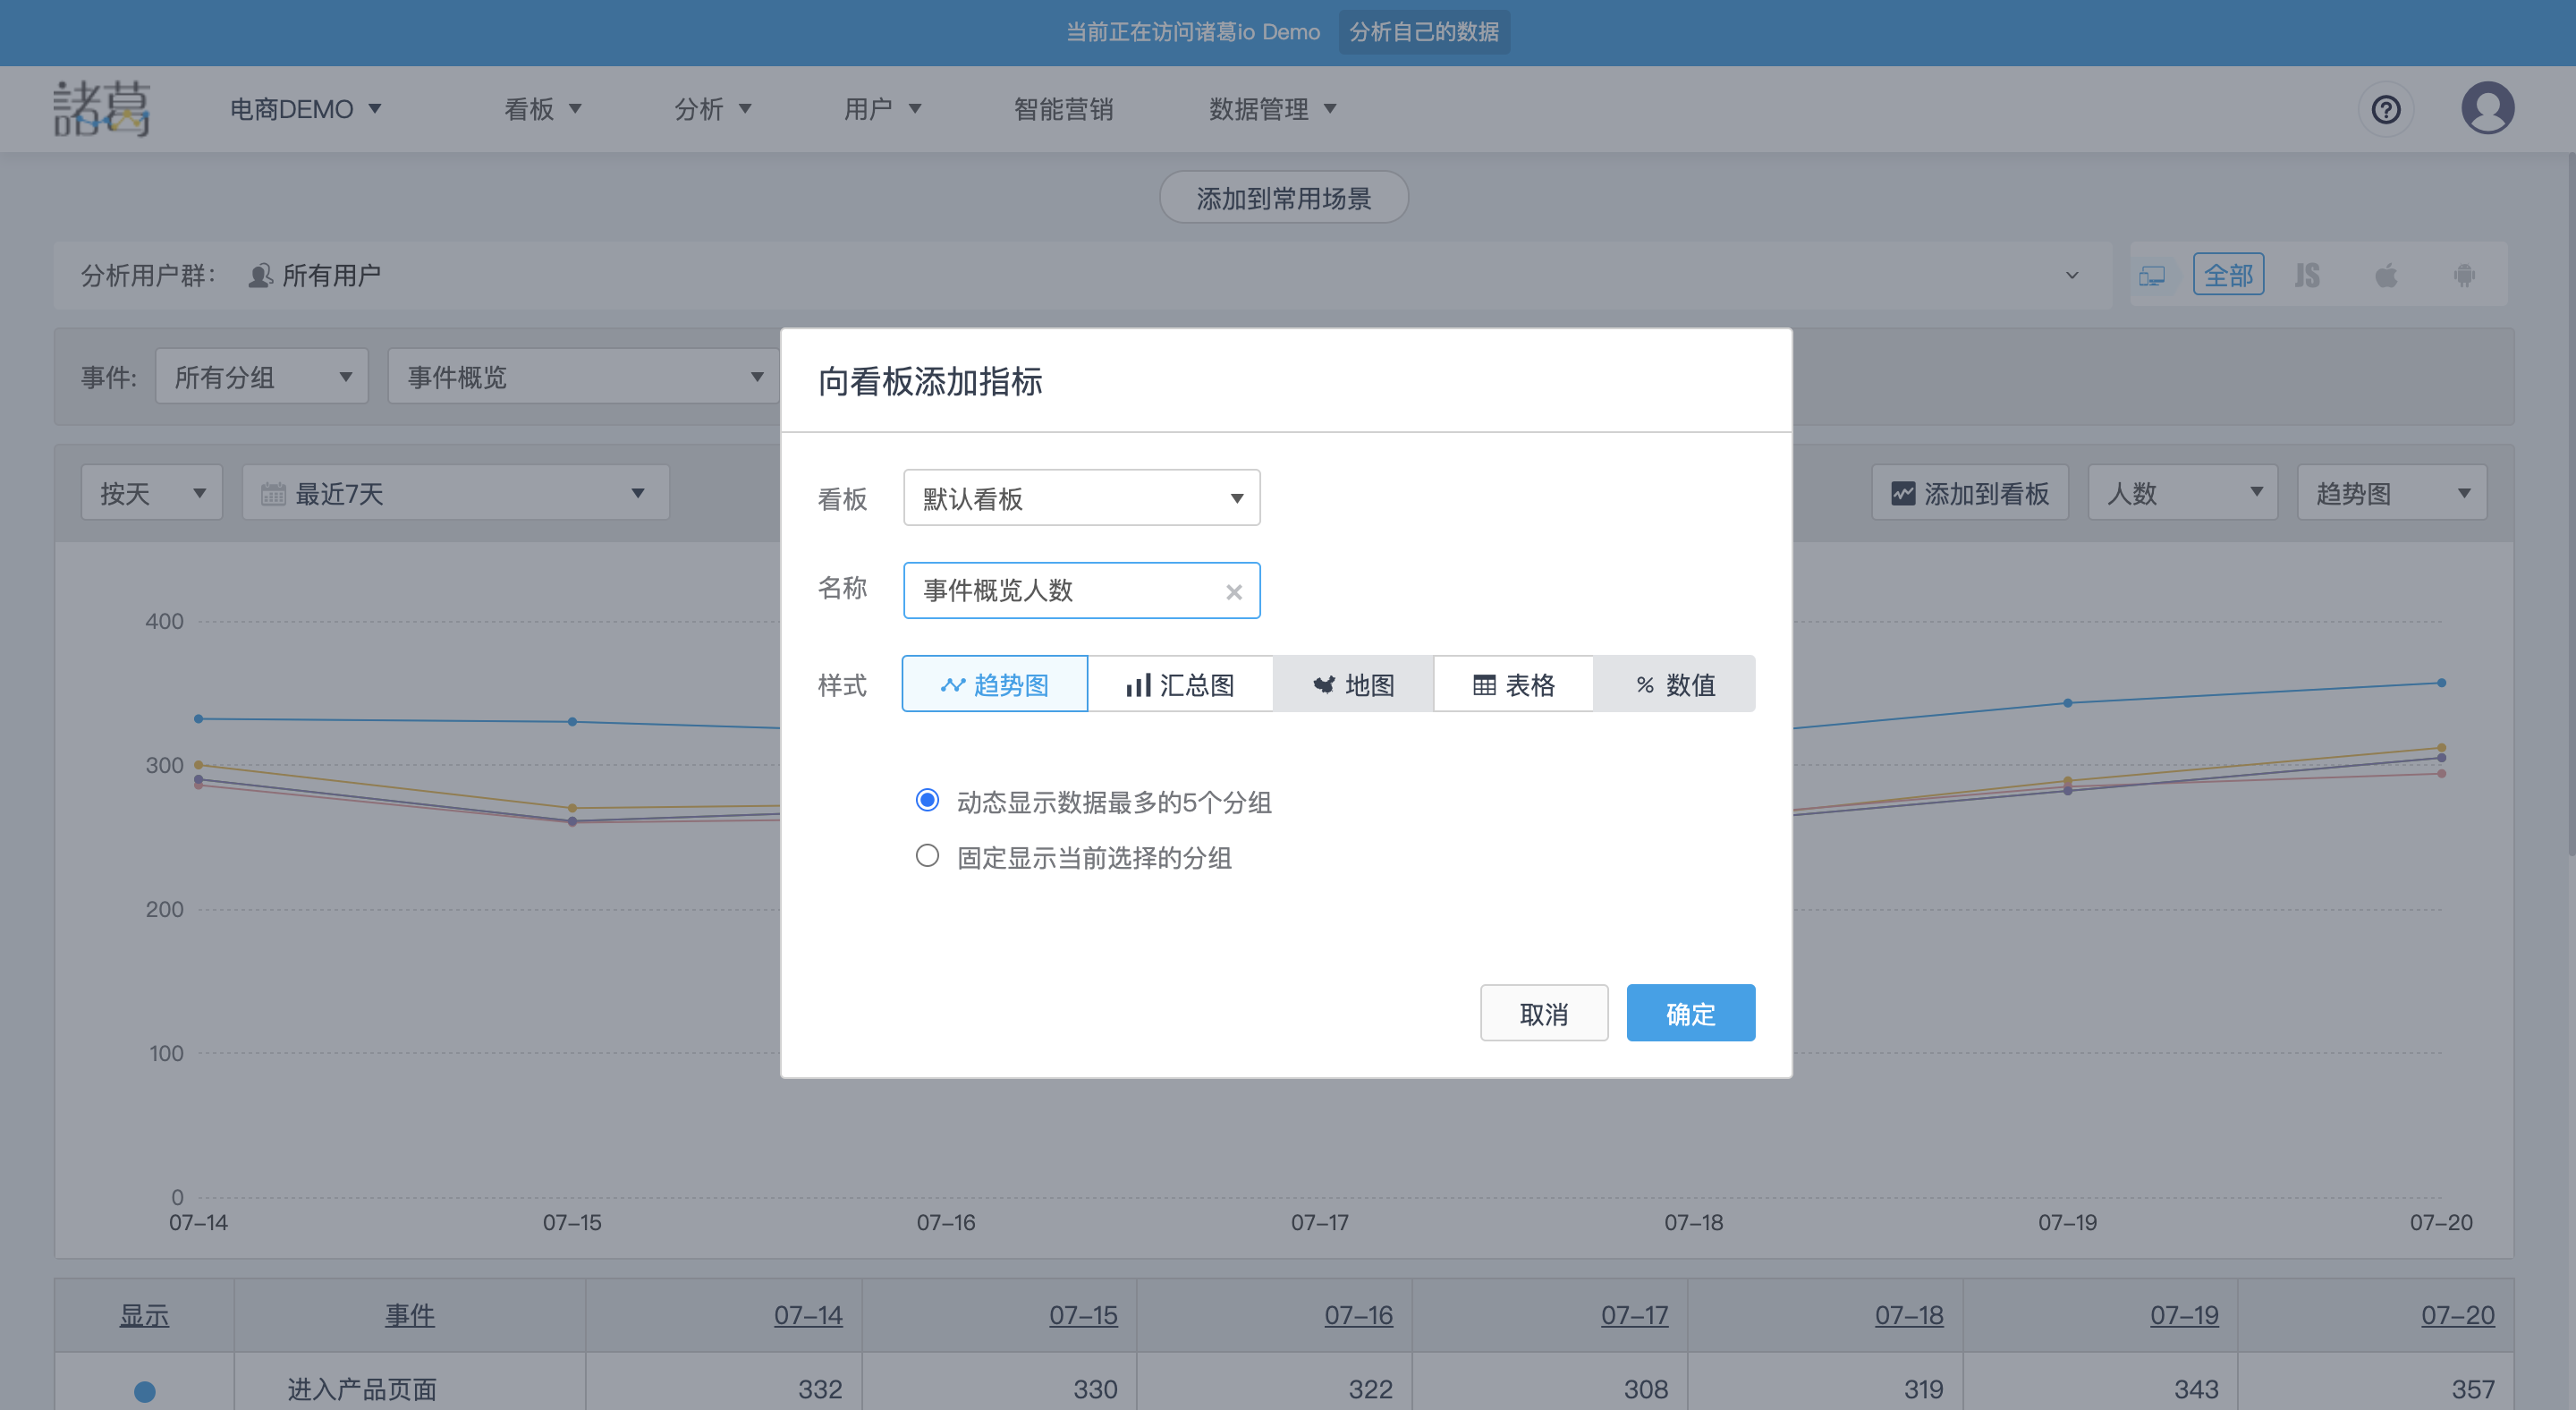Click the 07-20 blue data point on chart
Screen dimensions: 2576x1410
click(x=2441, y=683)
